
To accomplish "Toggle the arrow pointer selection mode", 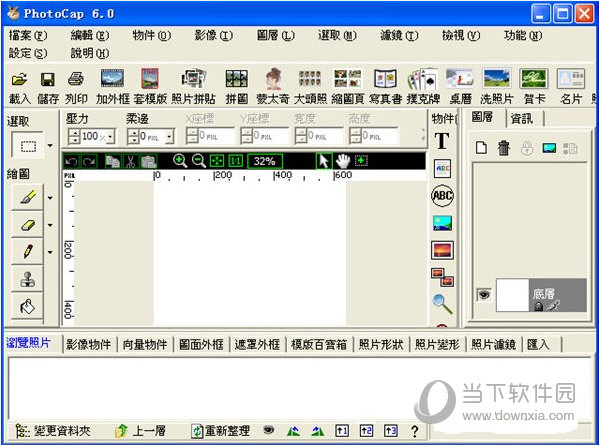I will (x=324, y=161).
